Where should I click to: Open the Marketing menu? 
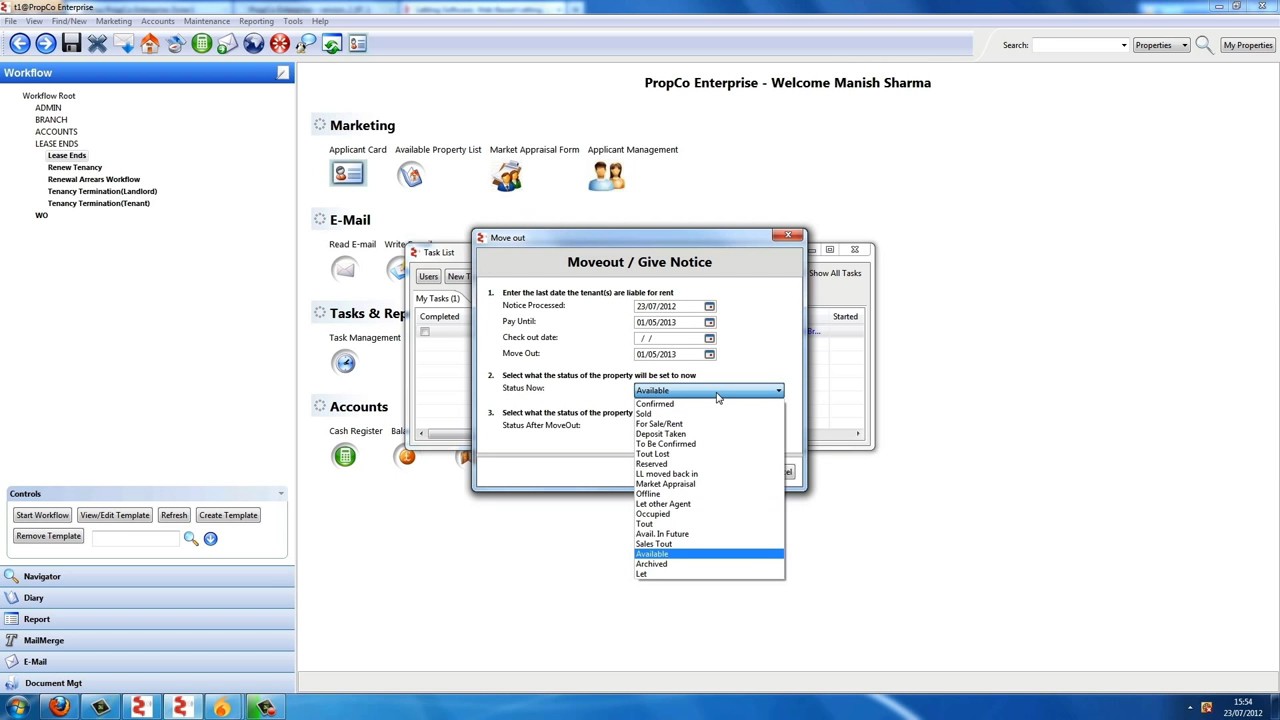tap(114, 21)
